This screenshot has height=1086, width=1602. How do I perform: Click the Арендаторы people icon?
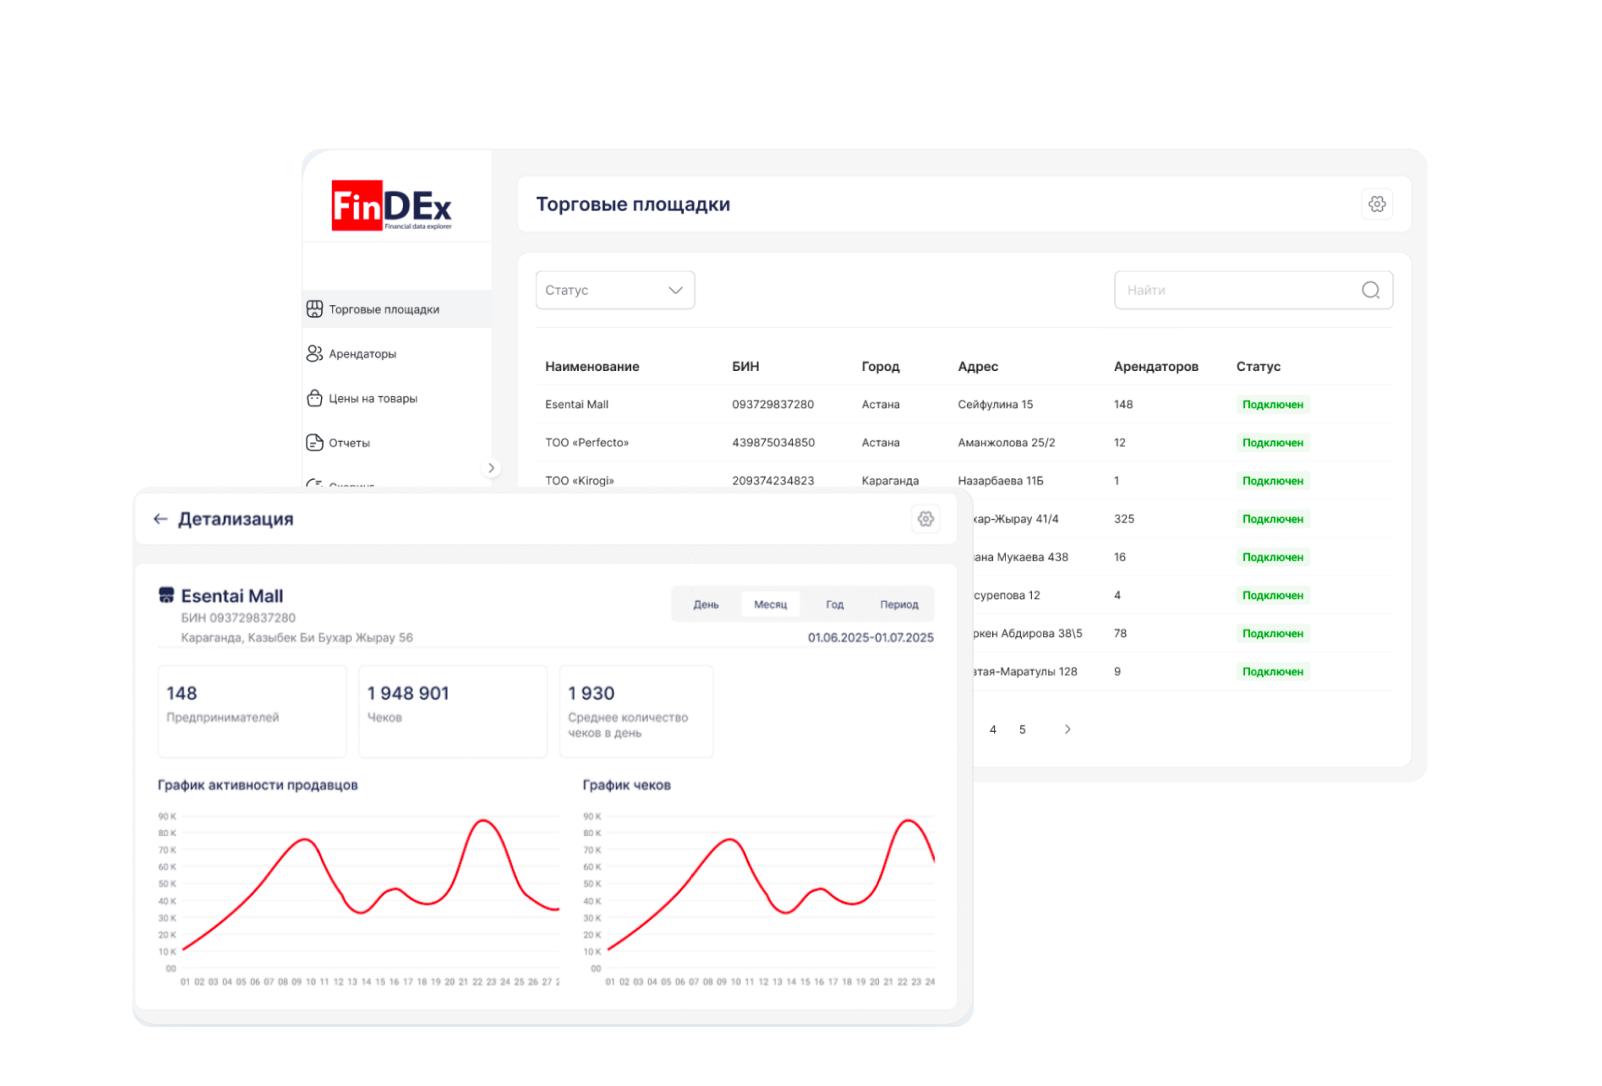pos(314,353)
